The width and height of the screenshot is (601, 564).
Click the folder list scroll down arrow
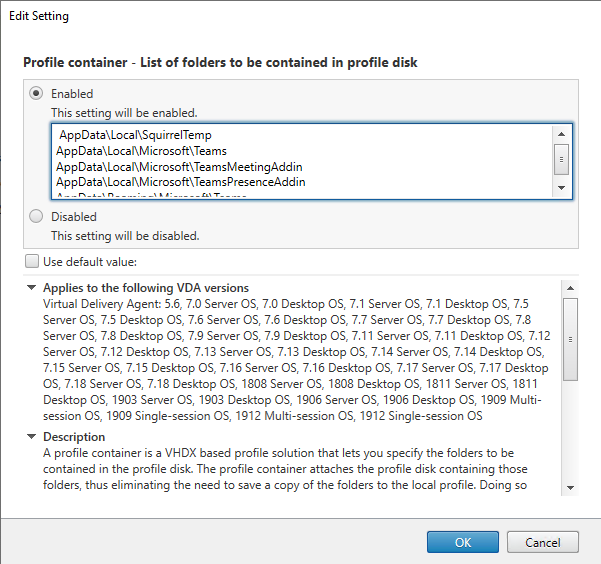(562, 188)
